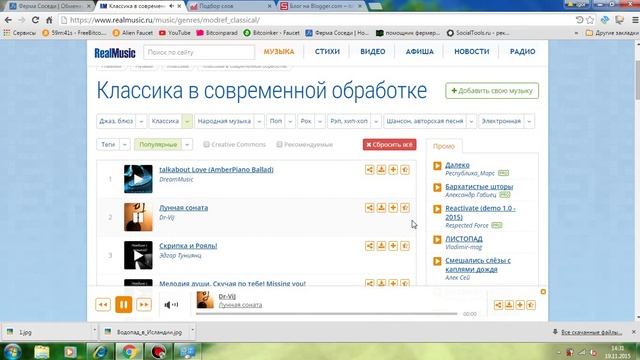Expand the Народная музыка dropdown arrow
The width and height of the screenshot is (640, 360).
[x=259, y=121]
